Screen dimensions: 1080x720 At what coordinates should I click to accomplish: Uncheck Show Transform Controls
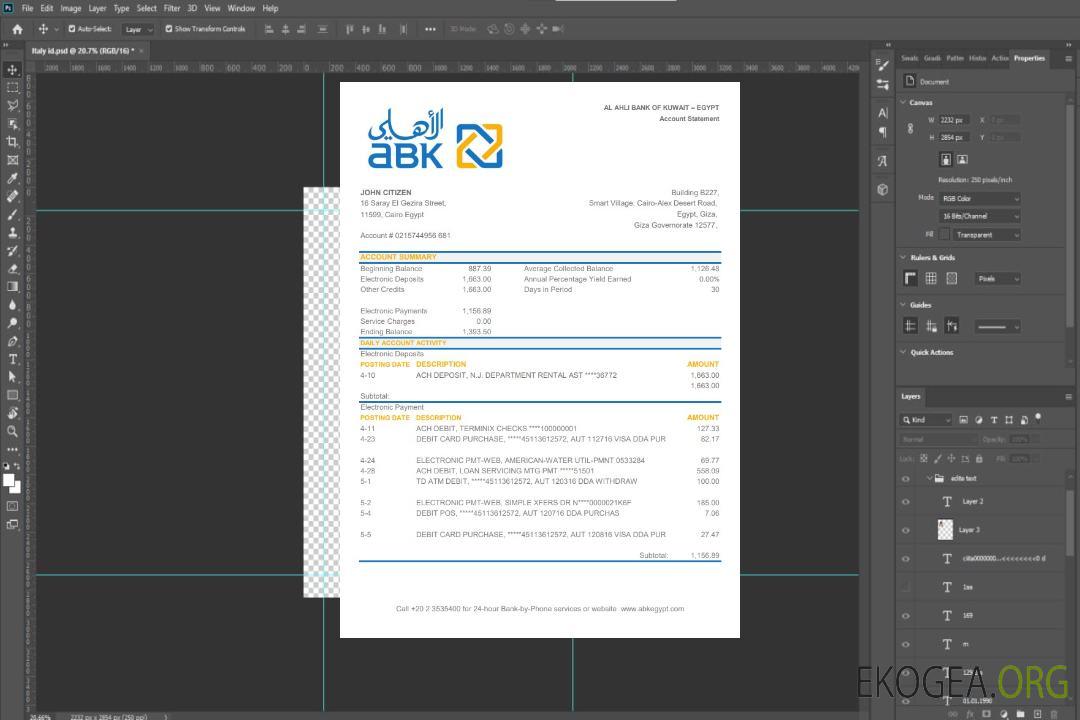(169, 29)
